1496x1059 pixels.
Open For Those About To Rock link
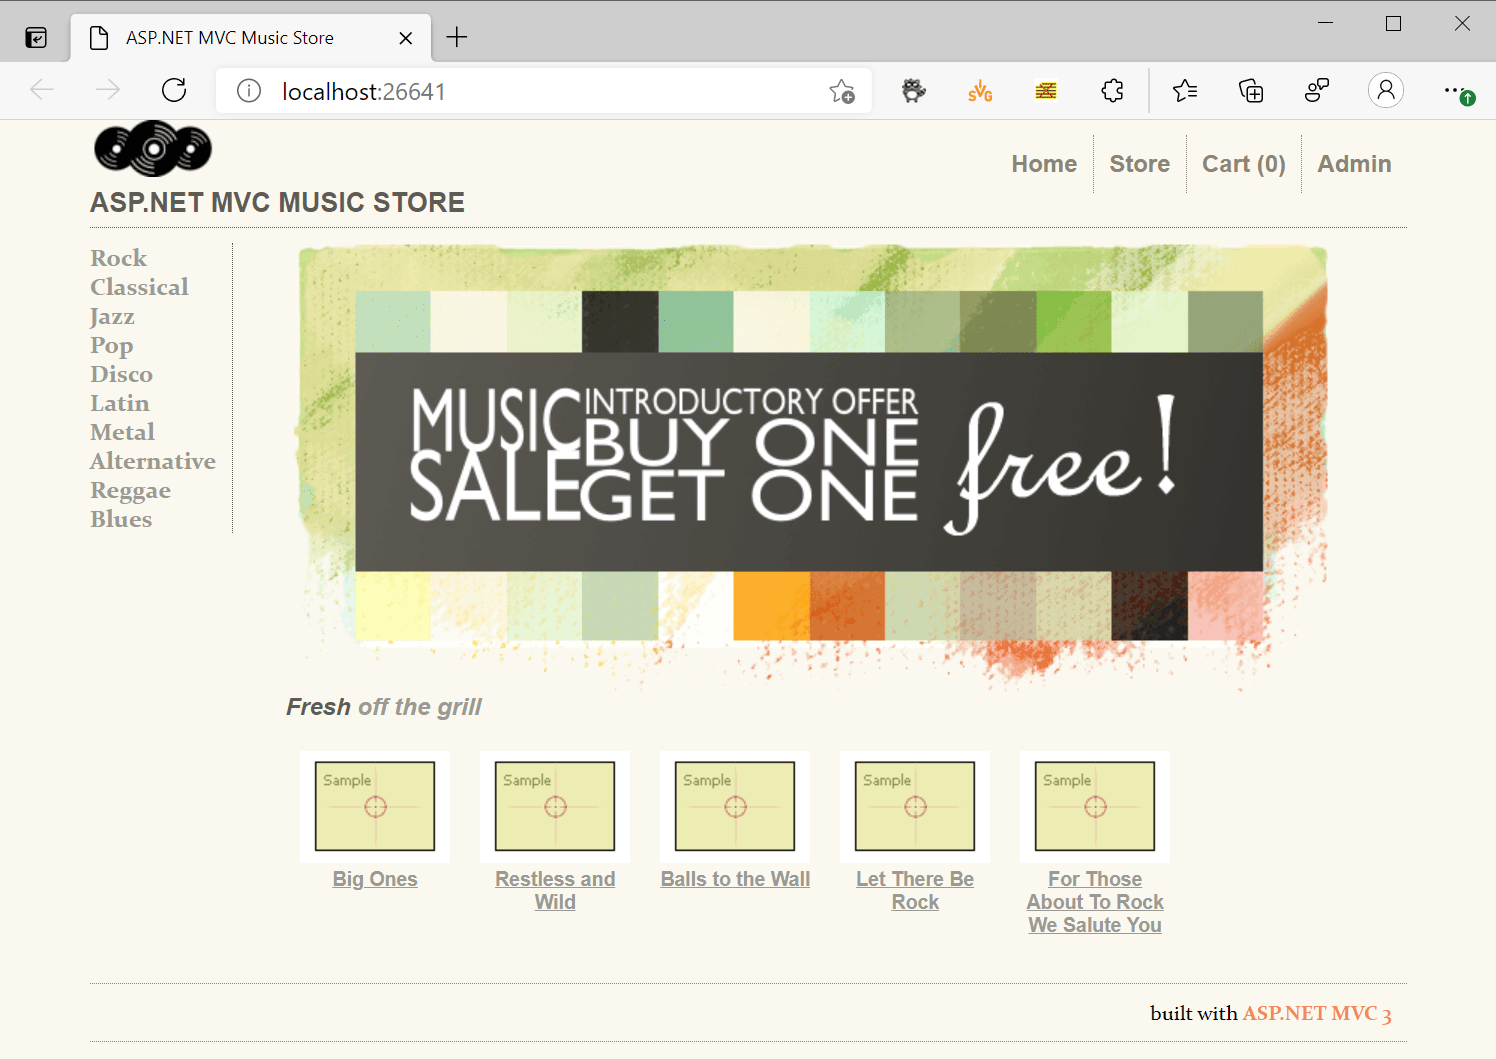pos(1095,902)
